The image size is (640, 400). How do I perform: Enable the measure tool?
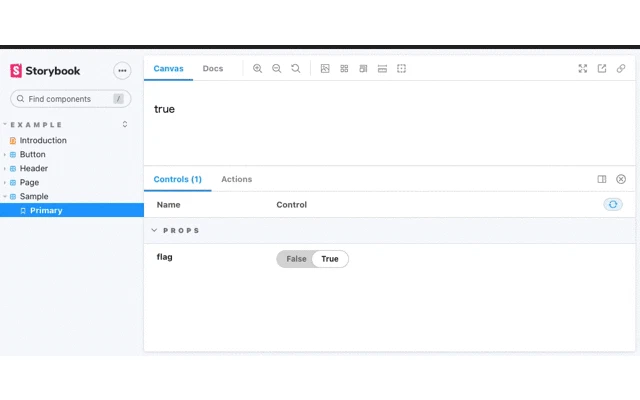382,69
